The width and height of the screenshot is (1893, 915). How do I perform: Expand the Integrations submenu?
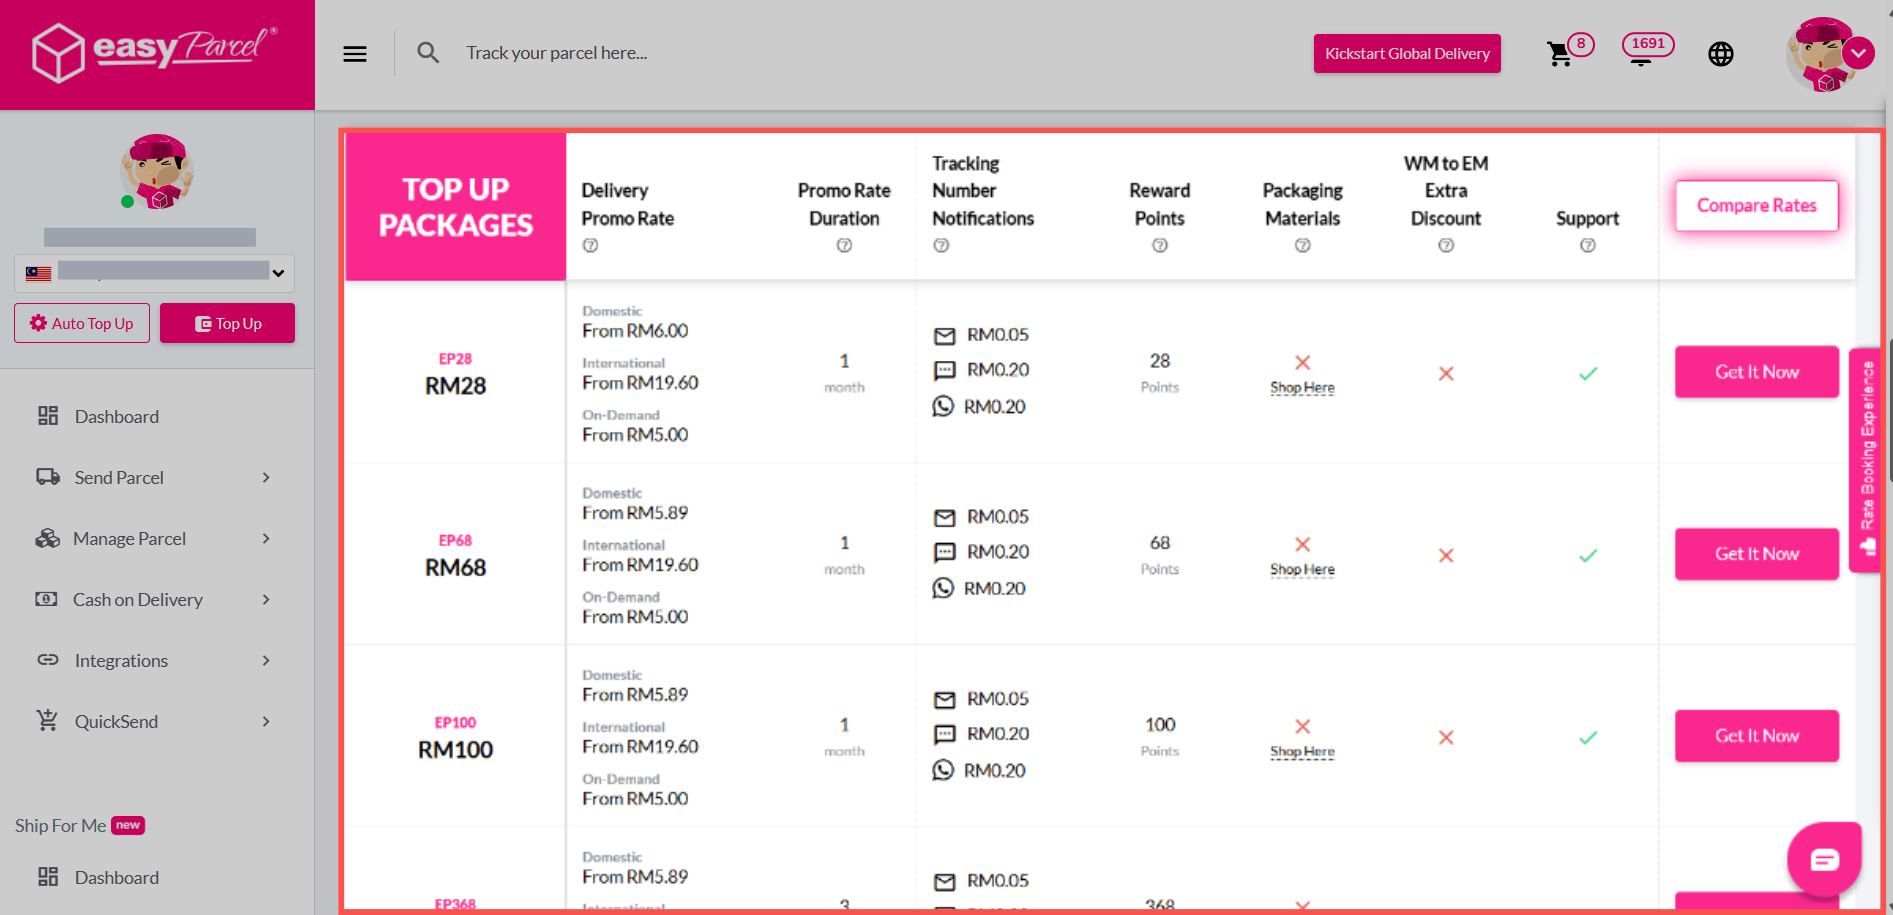pyautogui.click(x=266, y=660)
